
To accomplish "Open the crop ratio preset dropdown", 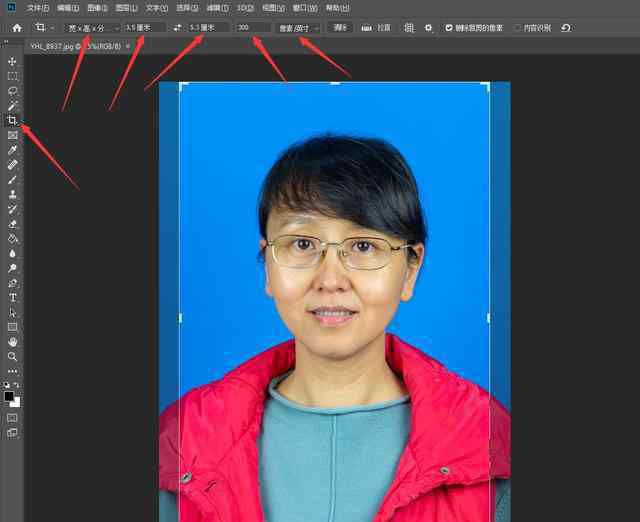I will (92, 28).
